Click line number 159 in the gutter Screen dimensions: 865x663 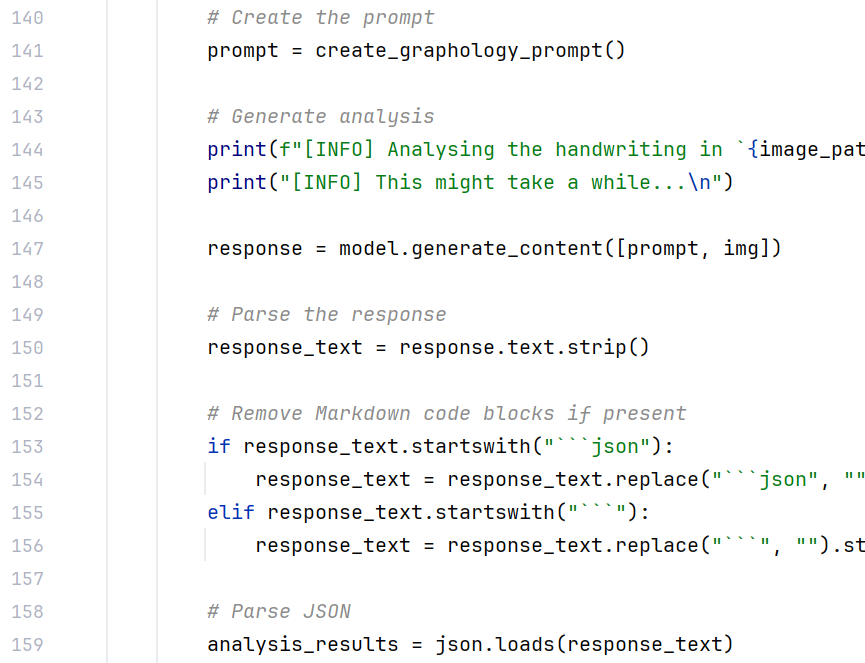(27, 645)
